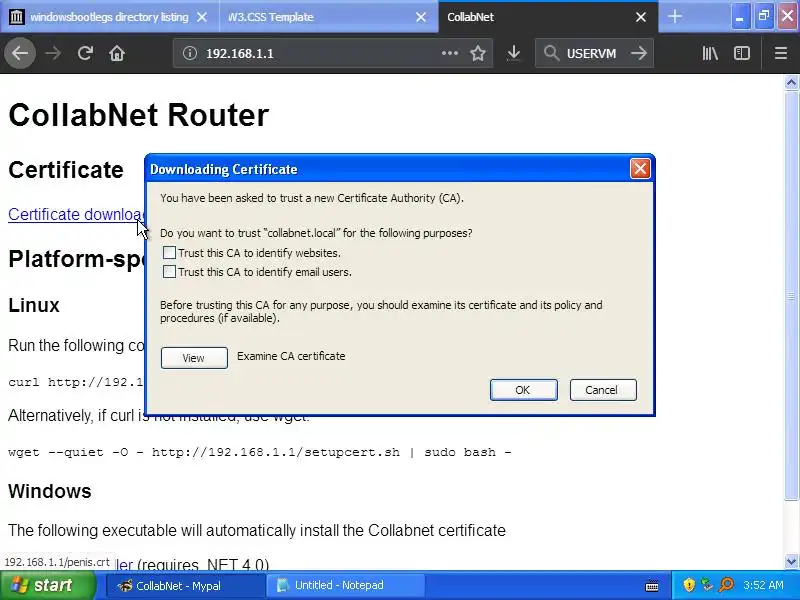The height and width of the screenshot is (600, 800).
Task: Click the search magnifier icon
Action: [x=551, y=53]
